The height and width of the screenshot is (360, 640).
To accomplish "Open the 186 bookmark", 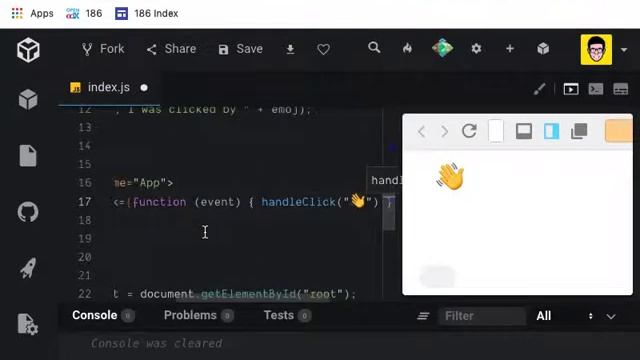I will tap(84, 13).
